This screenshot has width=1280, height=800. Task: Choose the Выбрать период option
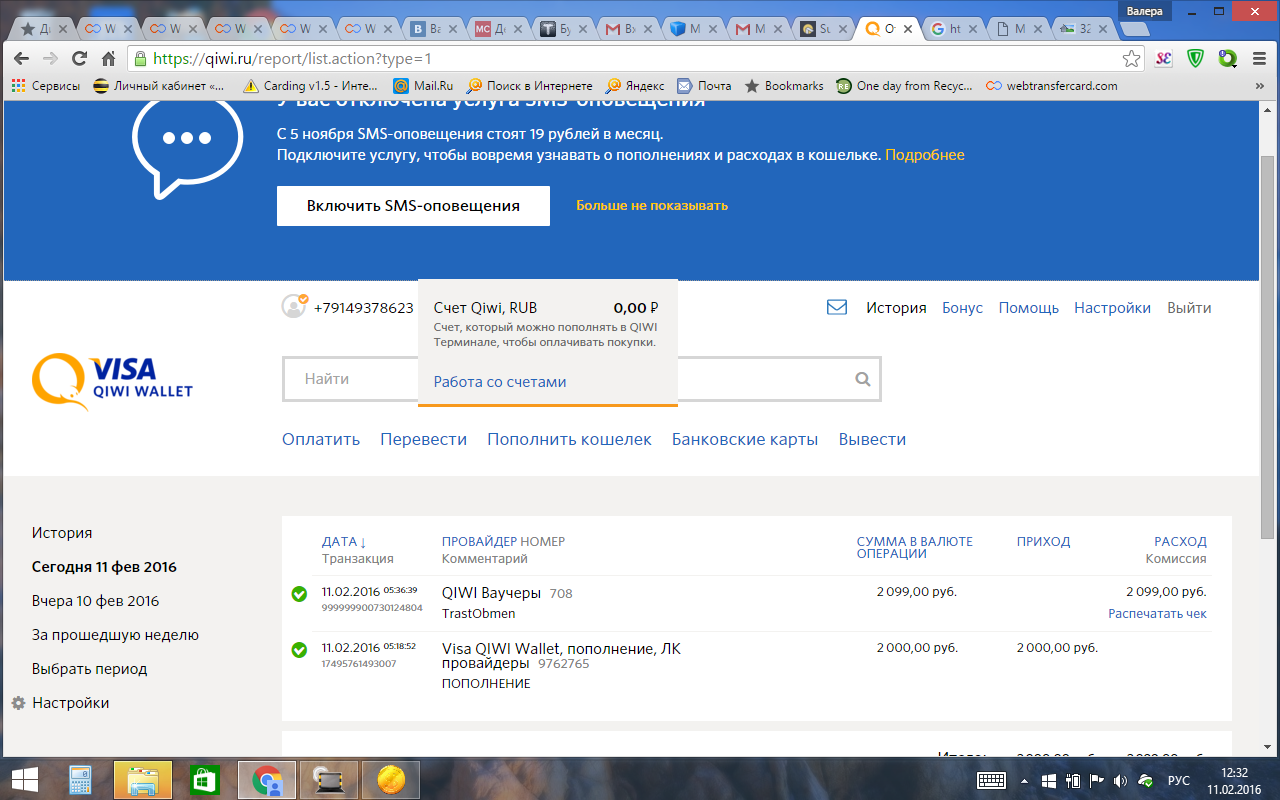[89, 669]
